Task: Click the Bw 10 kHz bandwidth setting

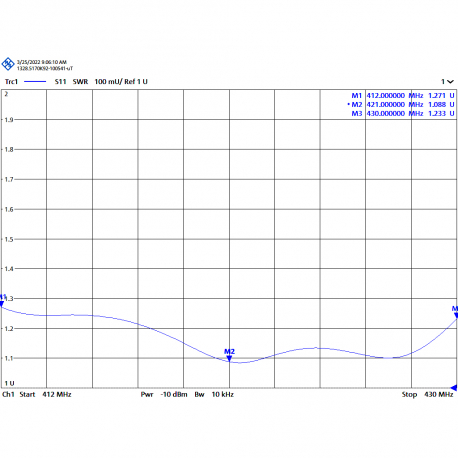Action: 214,395
